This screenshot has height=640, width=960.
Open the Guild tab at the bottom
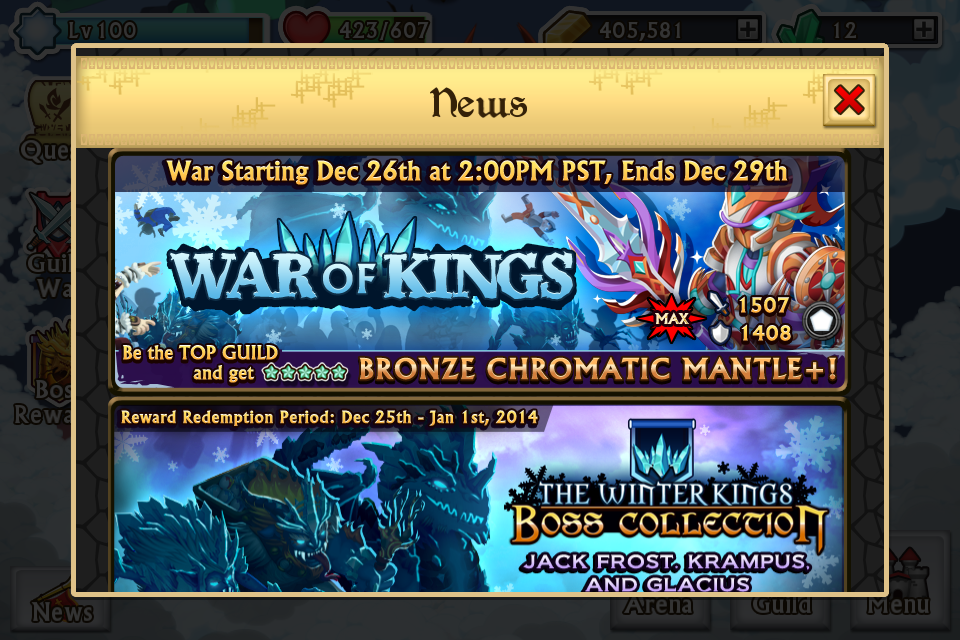[x=782, y=606]
